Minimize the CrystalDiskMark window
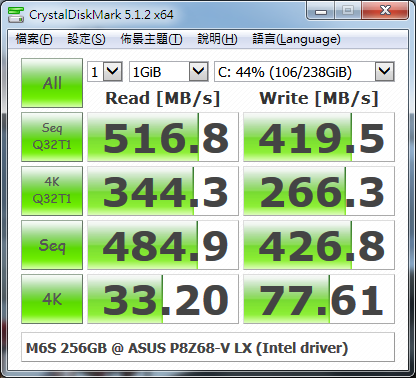416x378 pixels. click(320, 11)
